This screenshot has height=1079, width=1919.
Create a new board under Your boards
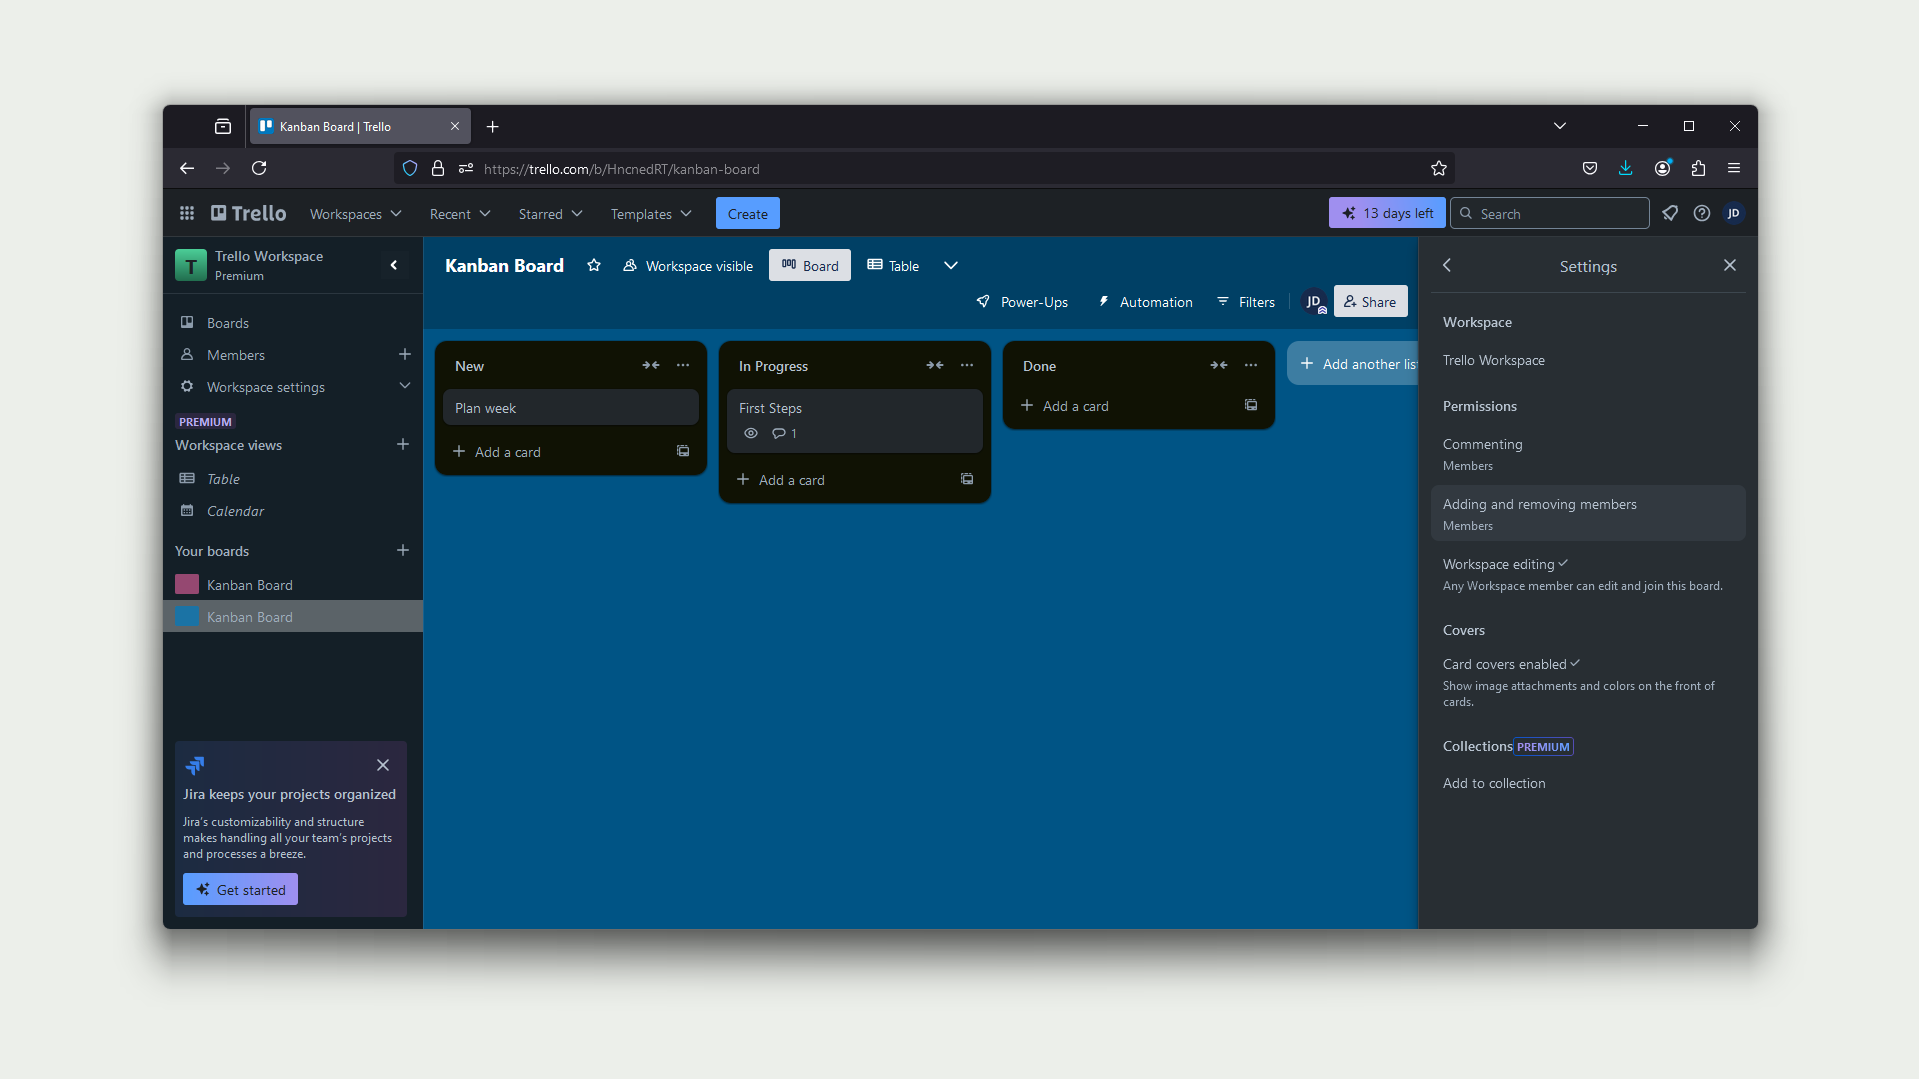[x=403, y=550]
